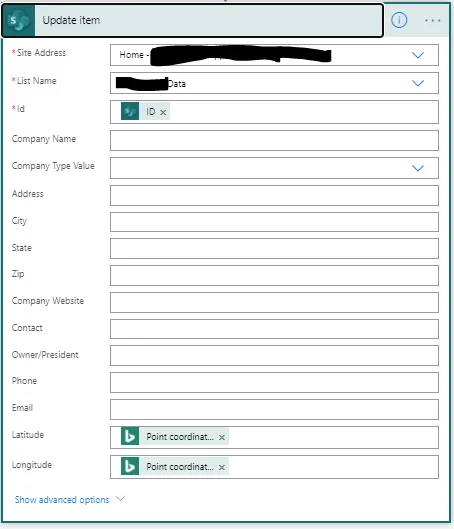This screenshot has width=454, height=529.
Task: Click the Zip input field
Action: pyautogui.click(x=274, y=275)
